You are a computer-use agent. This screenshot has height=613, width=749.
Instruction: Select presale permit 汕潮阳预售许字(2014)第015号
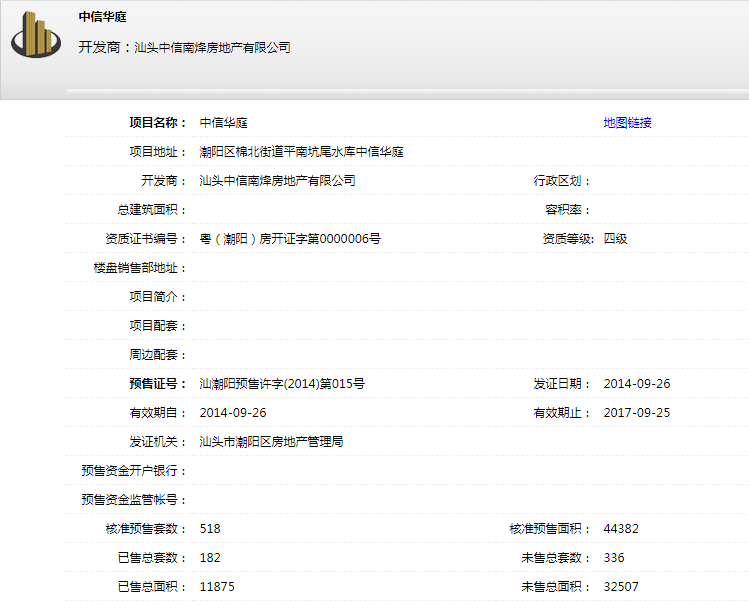pyautogui.click(x=282, y=384)
